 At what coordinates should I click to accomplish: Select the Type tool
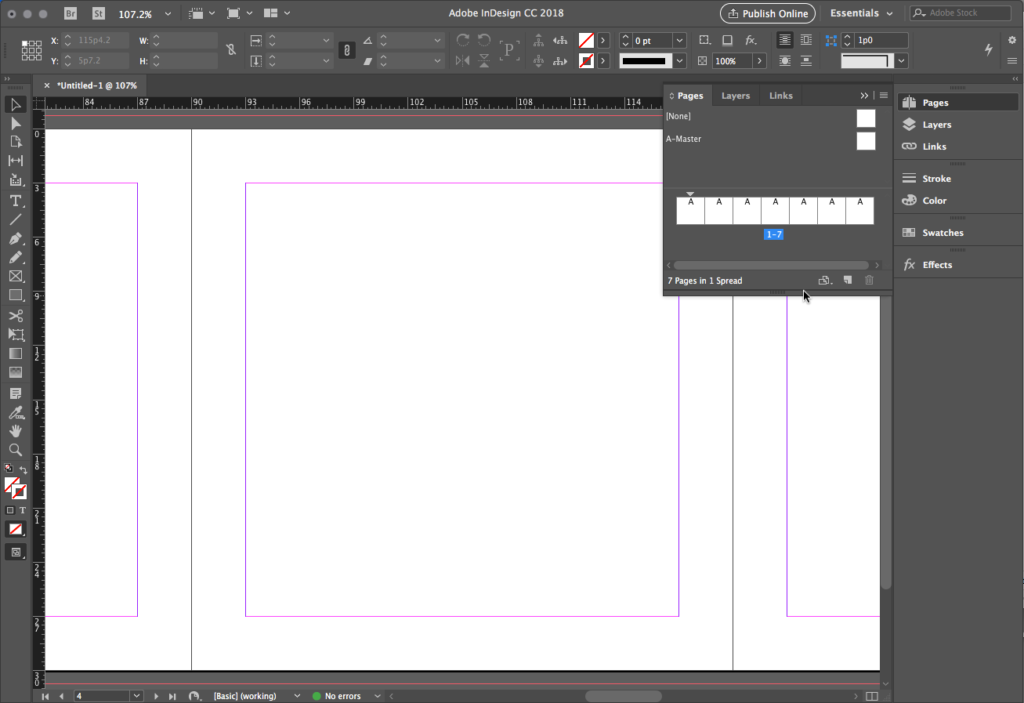pos(16,200)
